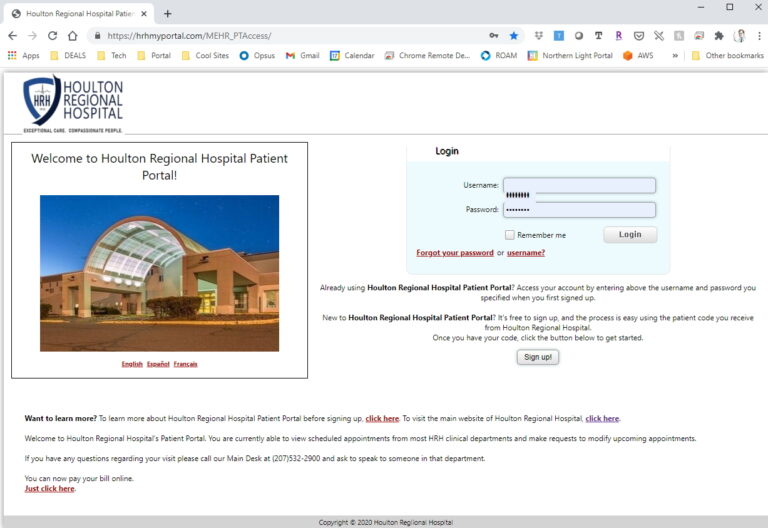Expand the hidden bookmarks overflow chevron
Viewport: 768px width, 528px height.
(x=675, y=56)
